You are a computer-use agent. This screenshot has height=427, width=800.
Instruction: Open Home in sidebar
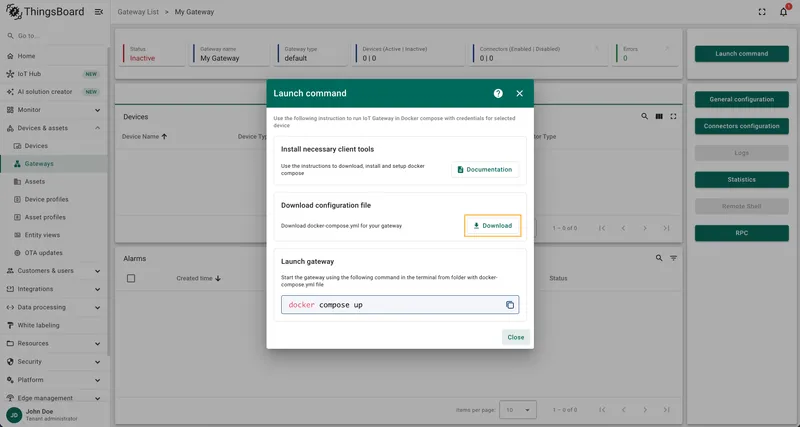(x=54, y=56)
